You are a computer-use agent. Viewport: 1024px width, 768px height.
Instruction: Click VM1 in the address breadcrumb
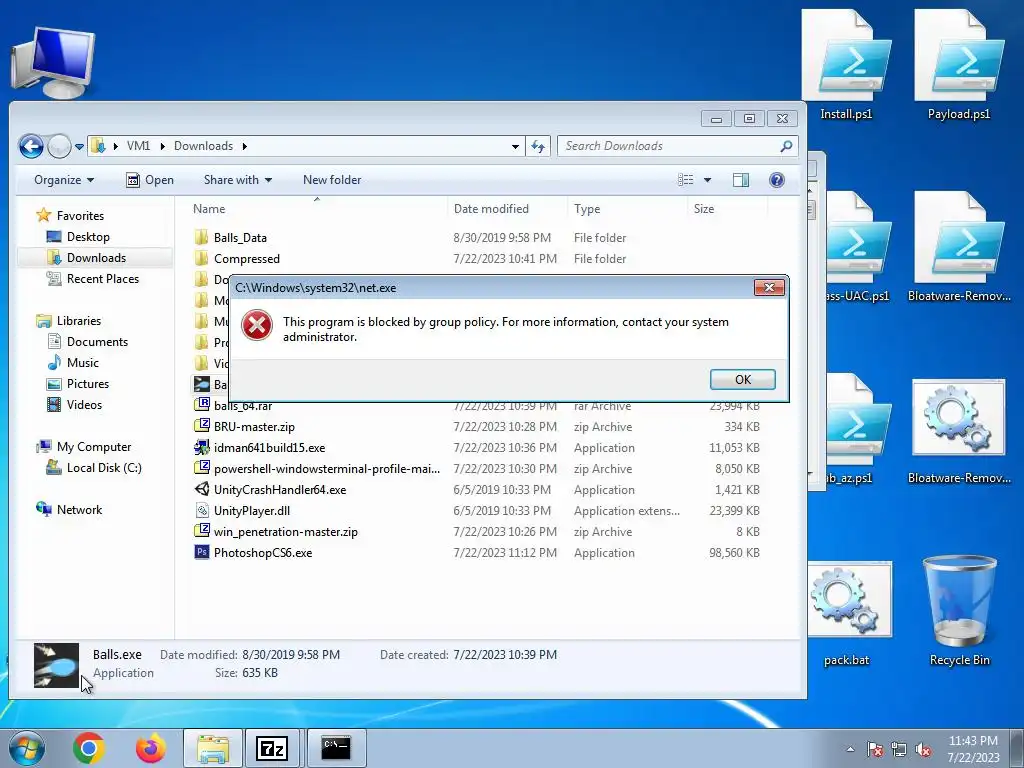tap(138, 146)
